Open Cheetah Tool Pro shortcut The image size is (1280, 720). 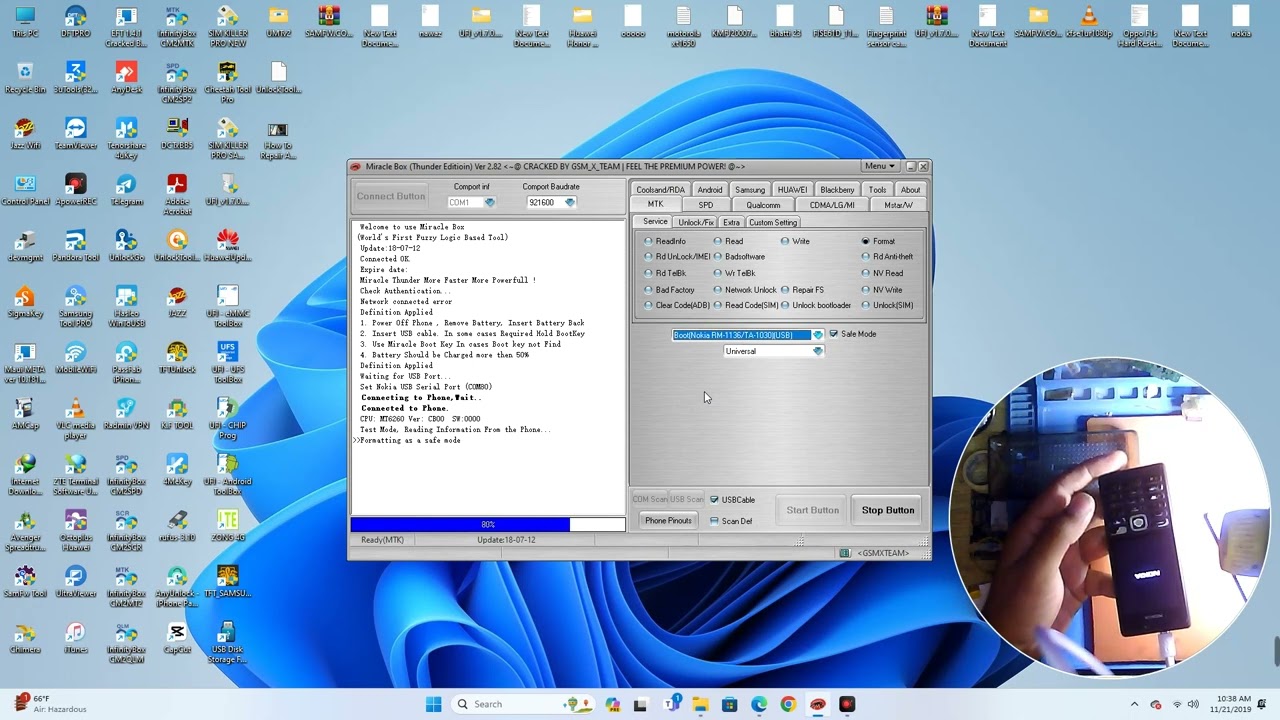click(228, 82)
